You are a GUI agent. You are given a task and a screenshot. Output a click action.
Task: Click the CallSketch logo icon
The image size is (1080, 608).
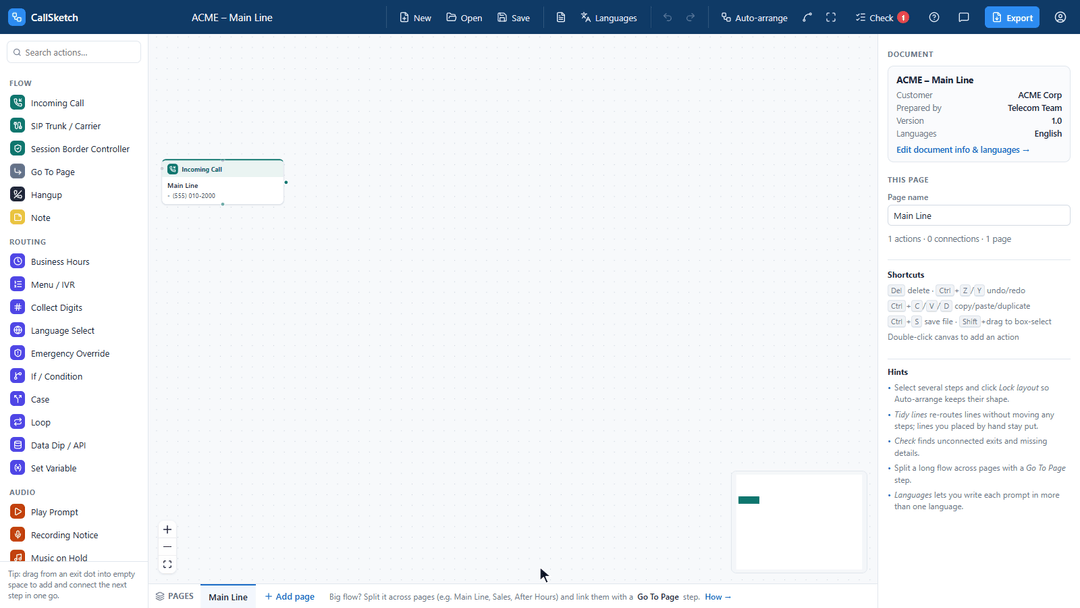pos(17,17)
